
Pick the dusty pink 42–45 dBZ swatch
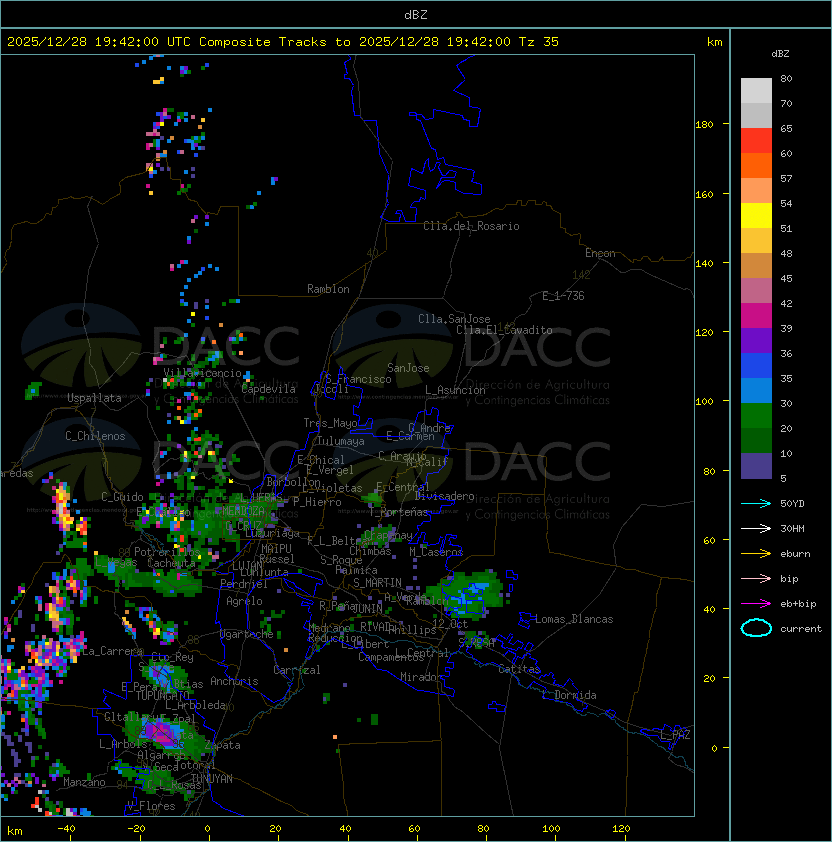point(756,291)
